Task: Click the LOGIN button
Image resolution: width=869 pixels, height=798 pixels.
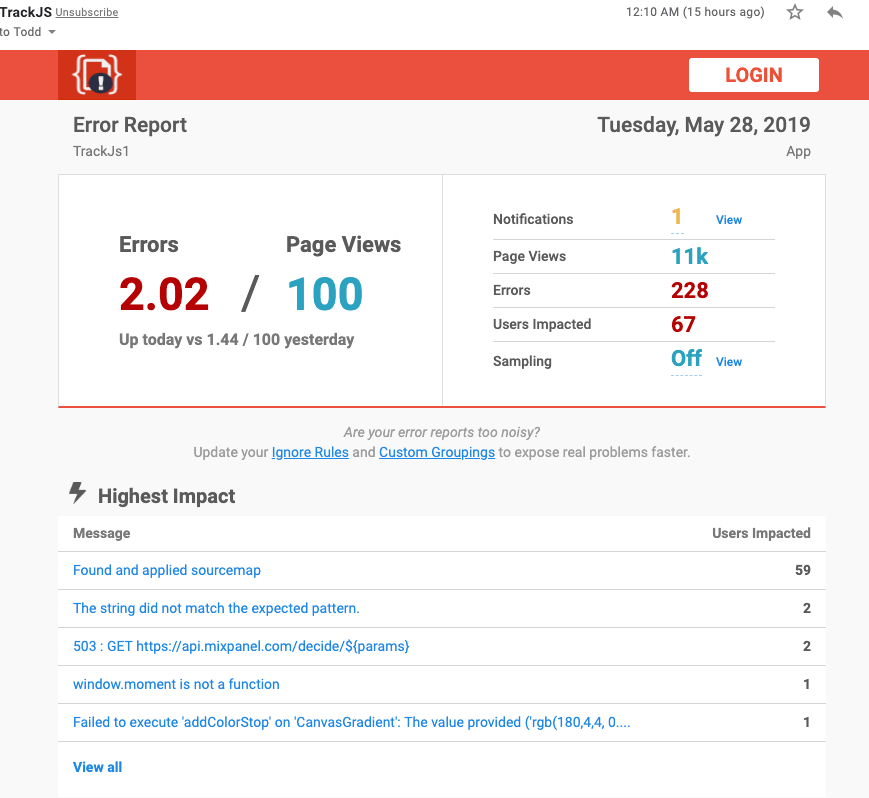Action: pos(754,75)
